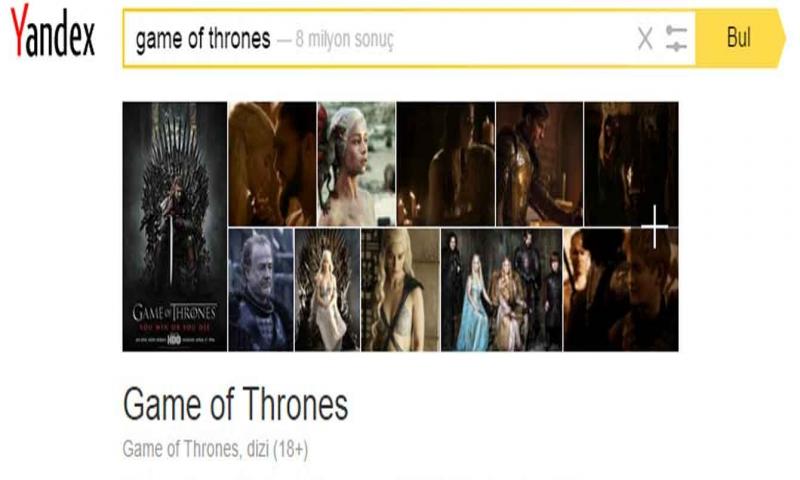The image size is (800, 480).
Task: Click the Game of Thrones, dizi (18+) subtitle
Action: 215,449
